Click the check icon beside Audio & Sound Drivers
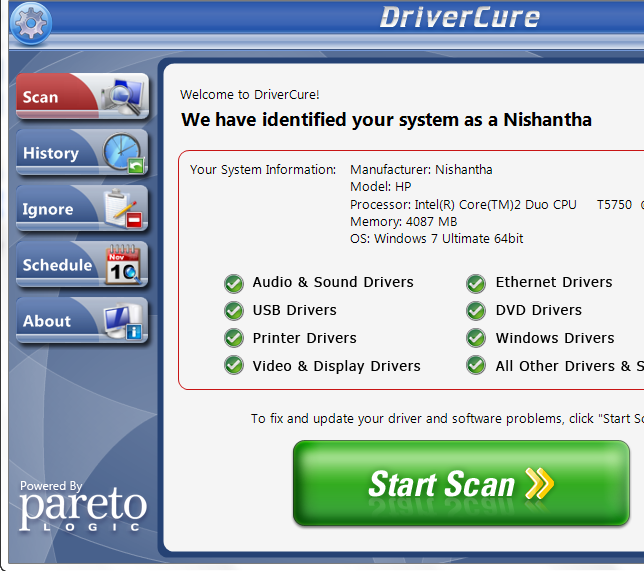The width and height of the screenshot is (644, 571). tap(234, 283)
